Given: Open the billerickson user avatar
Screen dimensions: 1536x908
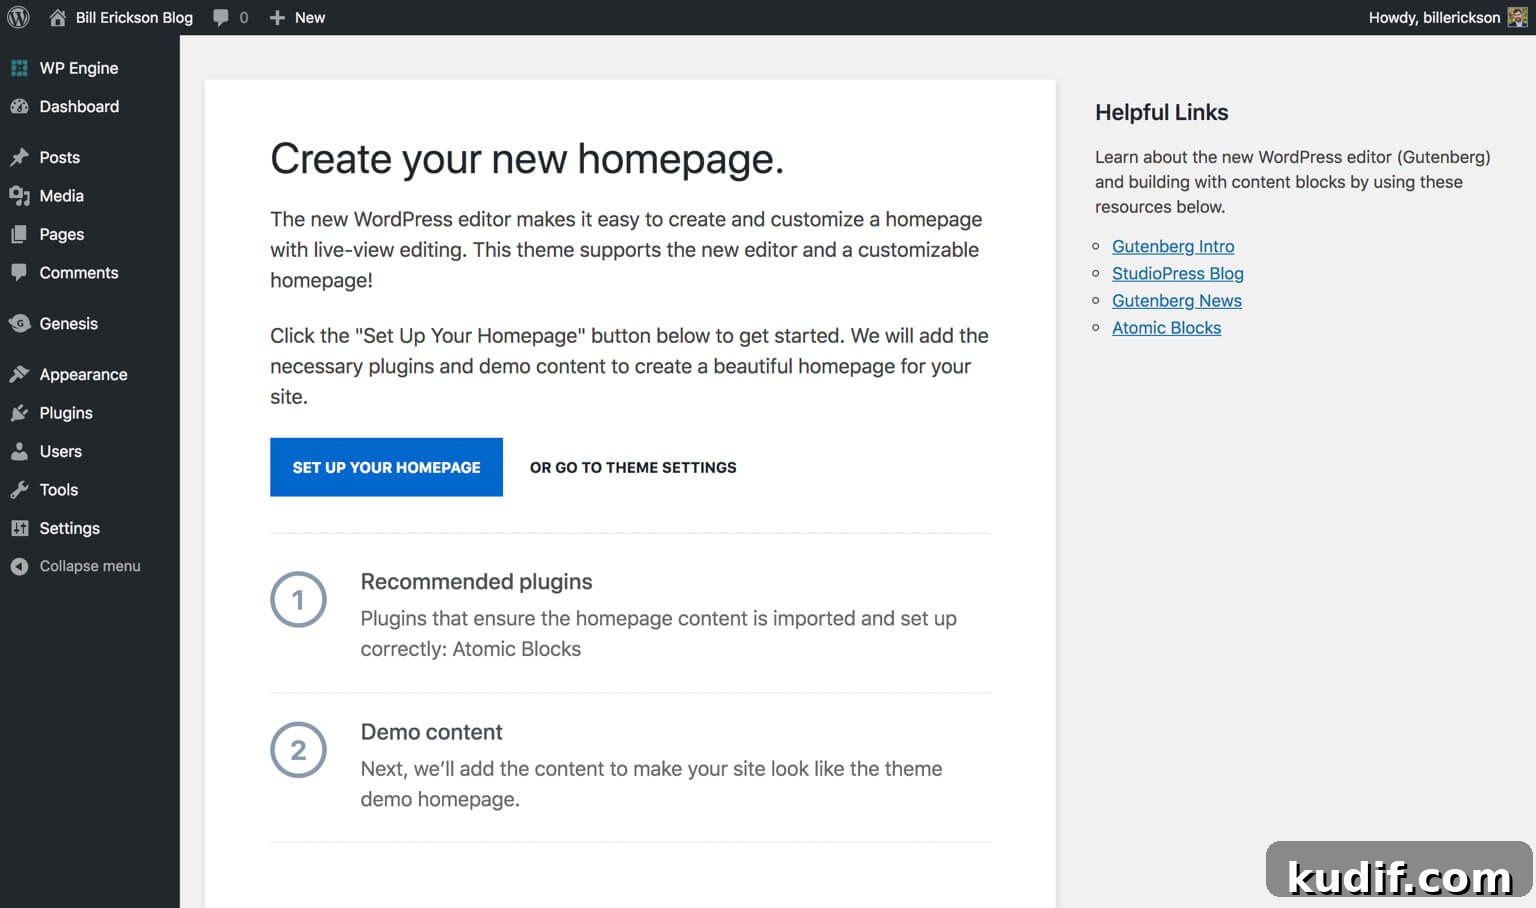Looking at the screenshot, I should click(x=1517, y=17).
